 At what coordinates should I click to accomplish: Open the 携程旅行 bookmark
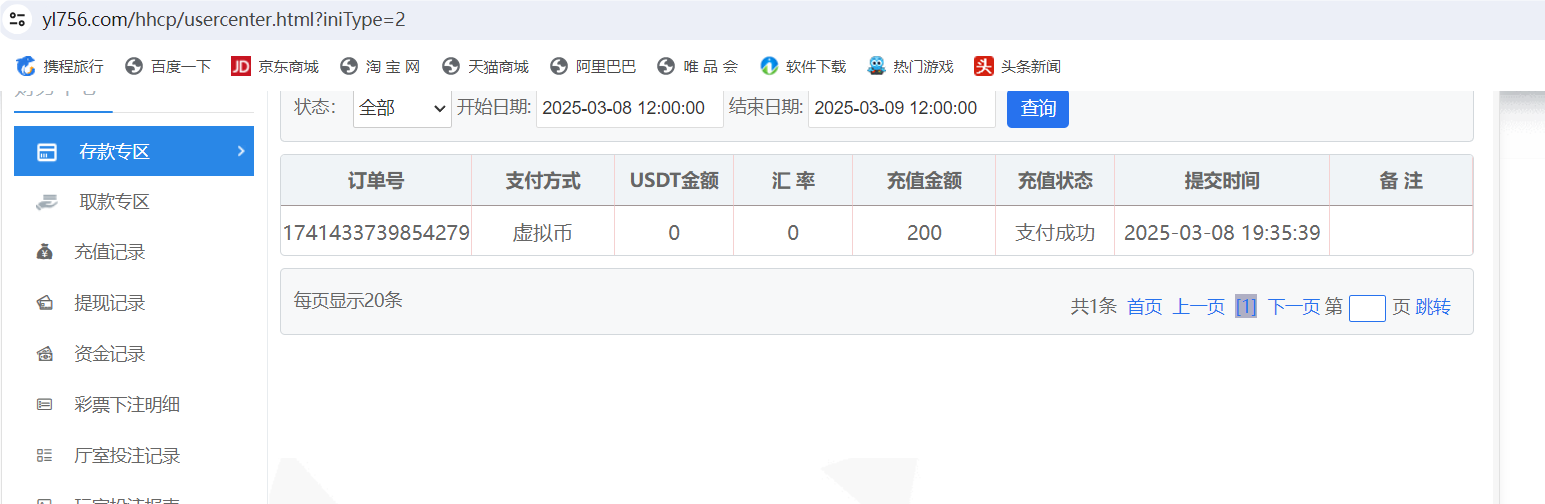click(x=60, y=67)
